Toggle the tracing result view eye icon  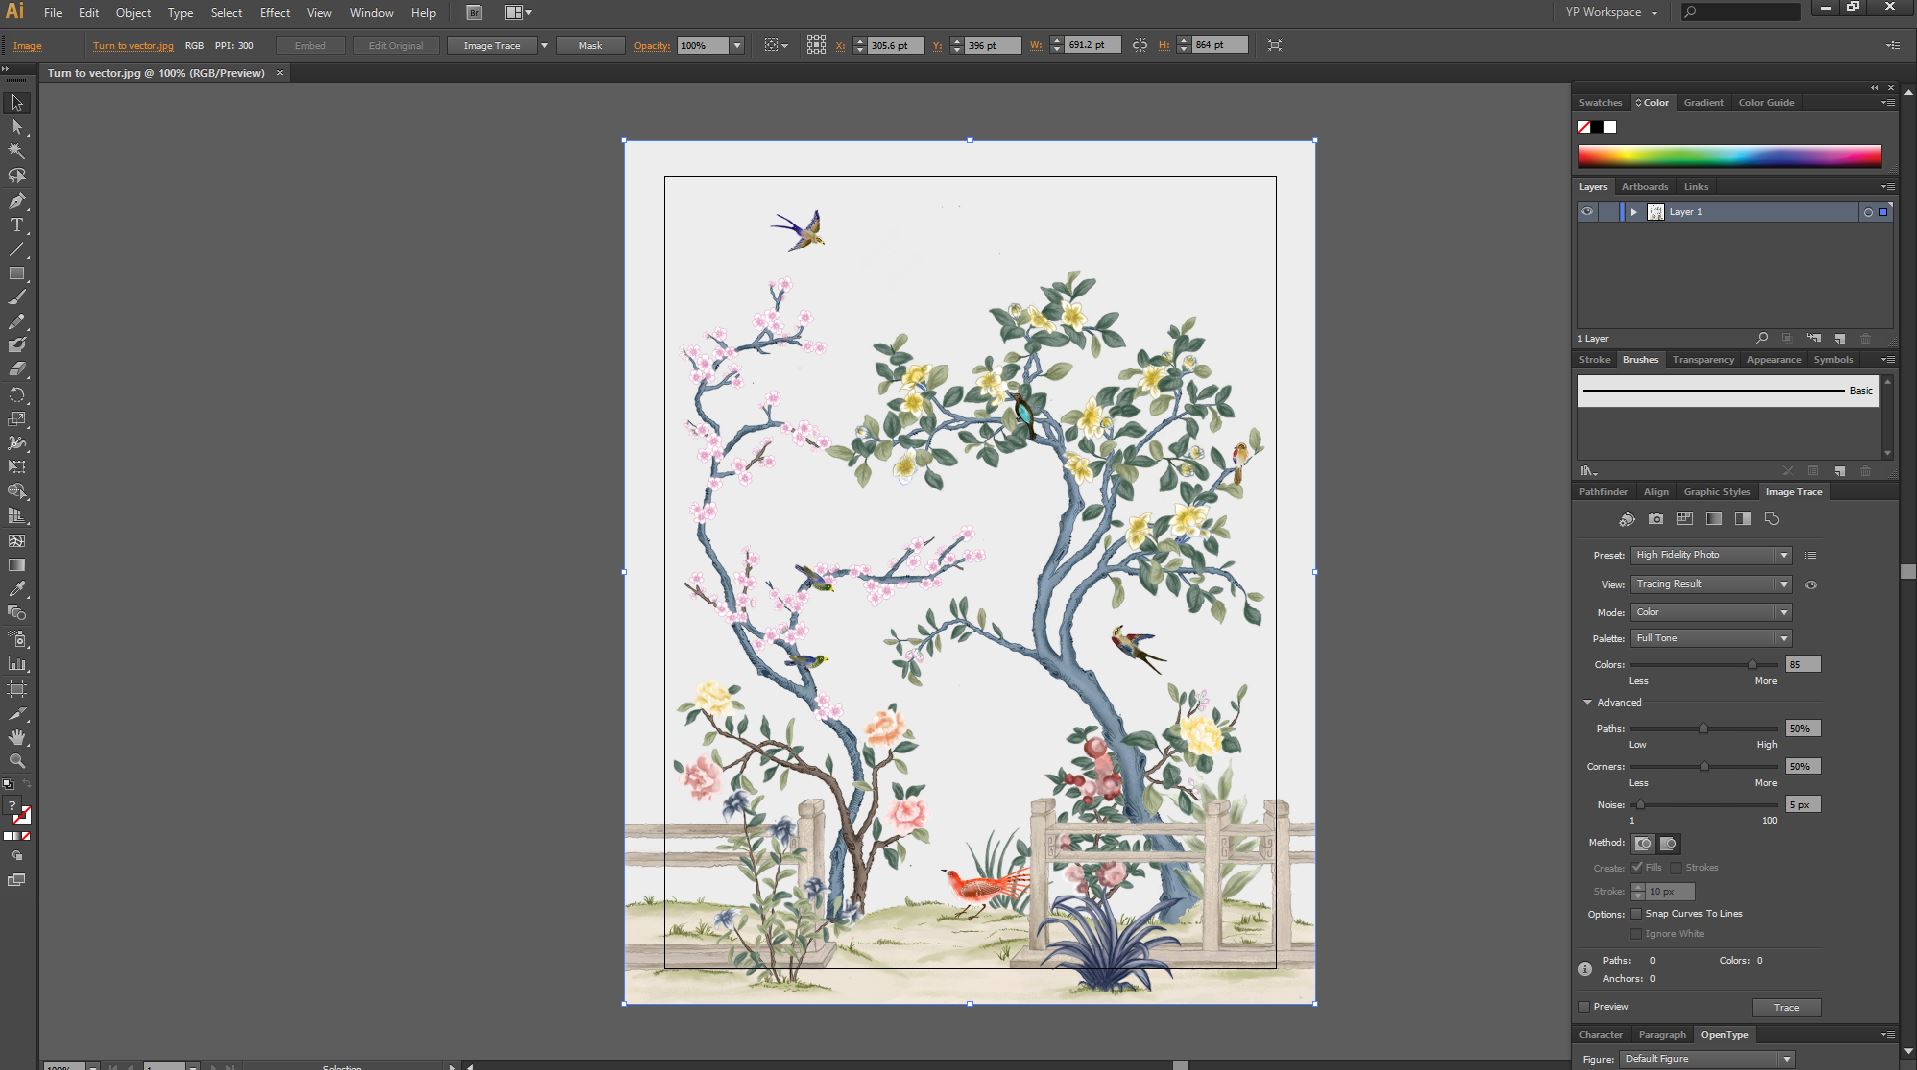click(x=1811, y=585)
